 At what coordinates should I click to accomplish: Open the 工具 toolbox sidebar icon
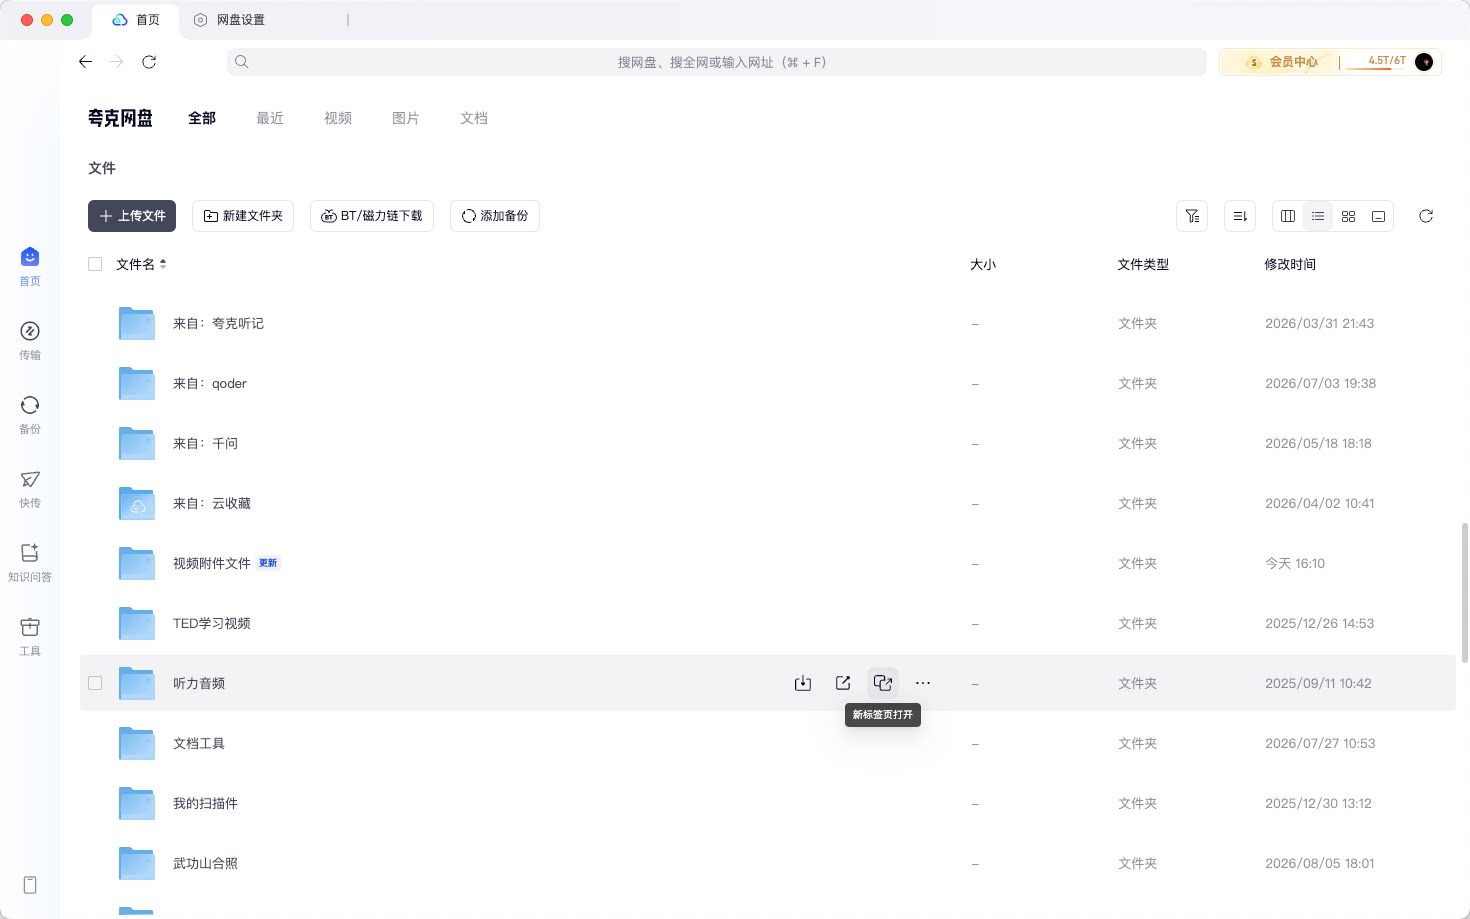click(30, 637)
